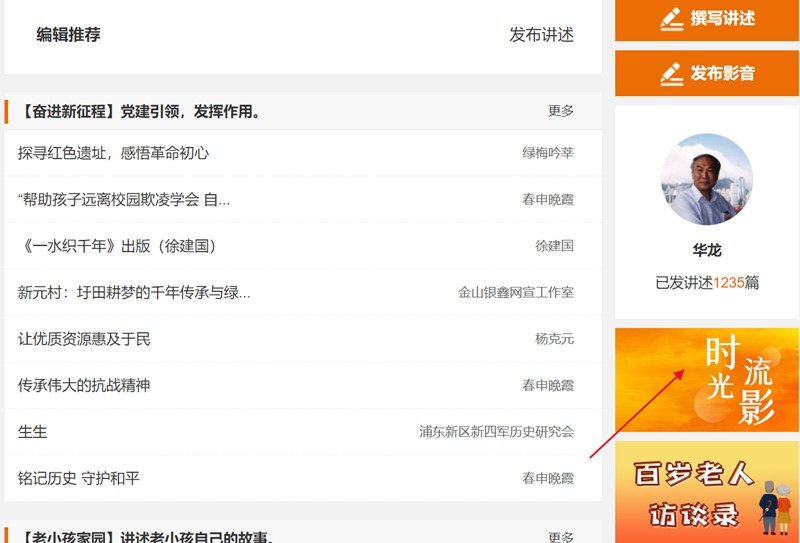The width and height of the screenshot is (800, 543).
Task: Open article 探寻红色遗址，感悟革命初心
Action: pyautogui.click(x=113, y=153)
